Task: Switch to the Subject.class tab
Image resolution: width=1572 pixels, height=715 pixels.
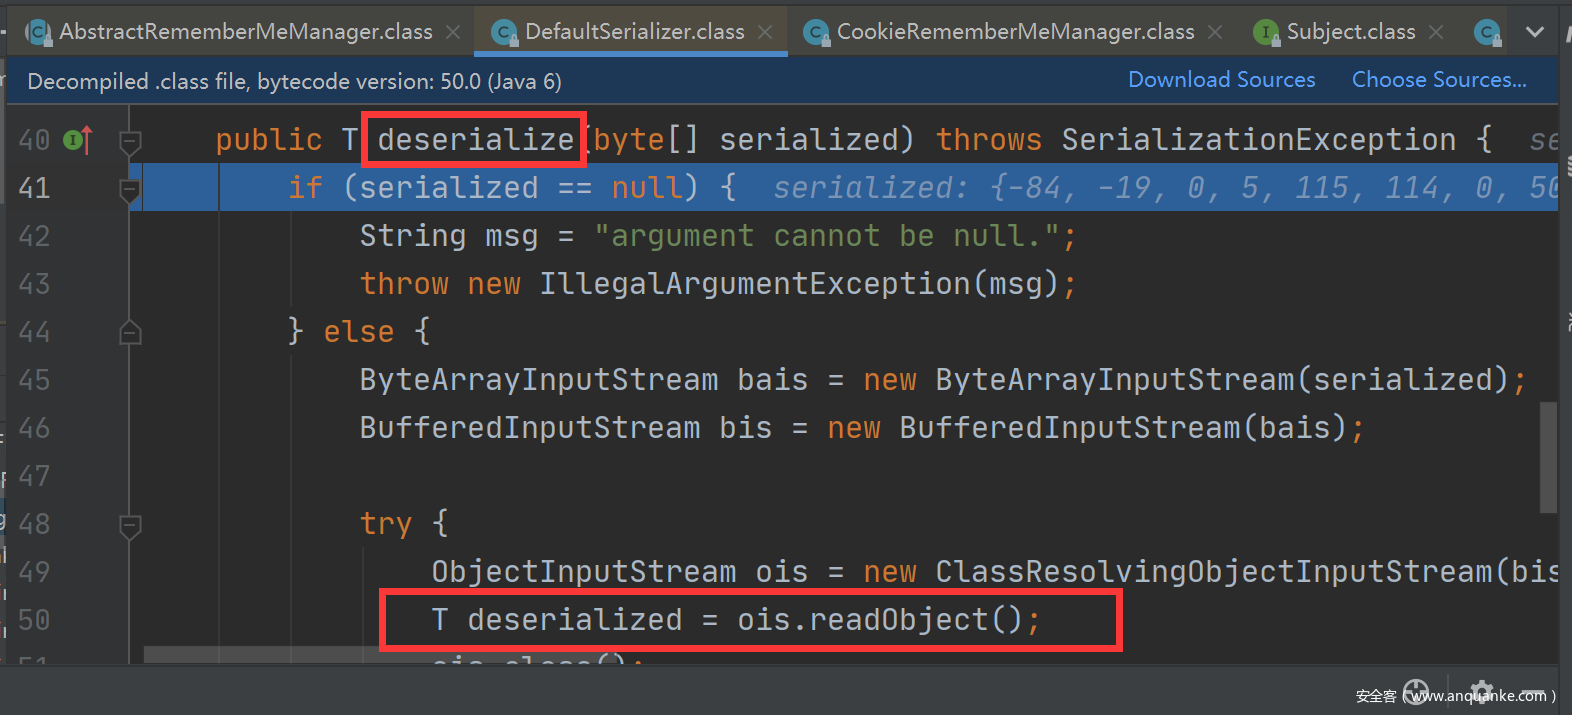Action: (x=1350, y=32)
